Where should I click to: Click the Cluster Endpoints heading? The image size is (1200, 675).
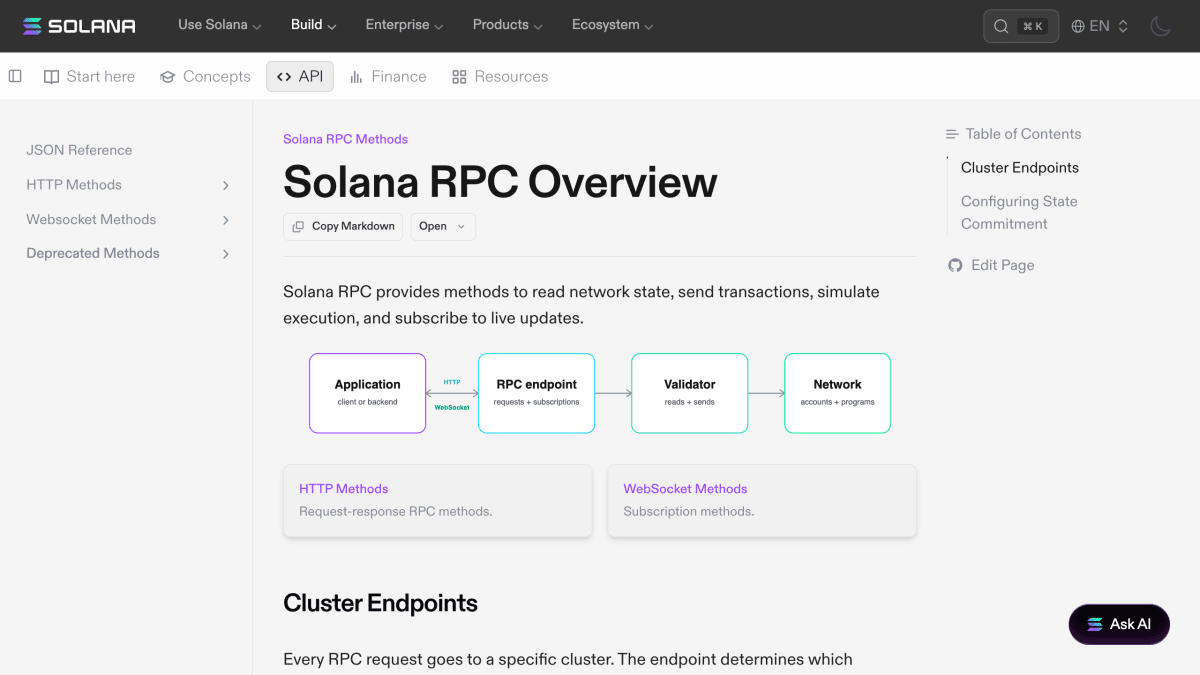(380, 603)
